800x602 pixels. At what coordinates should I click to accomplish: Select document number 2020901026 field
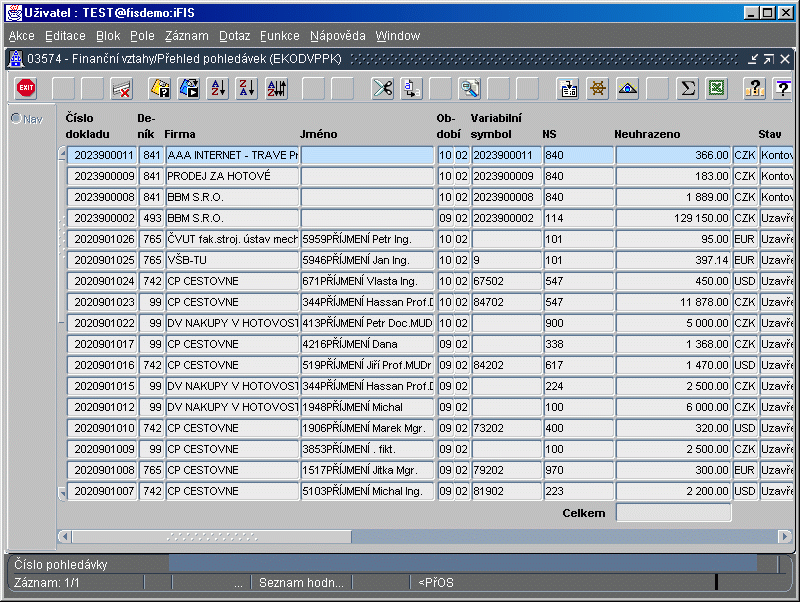101,240
